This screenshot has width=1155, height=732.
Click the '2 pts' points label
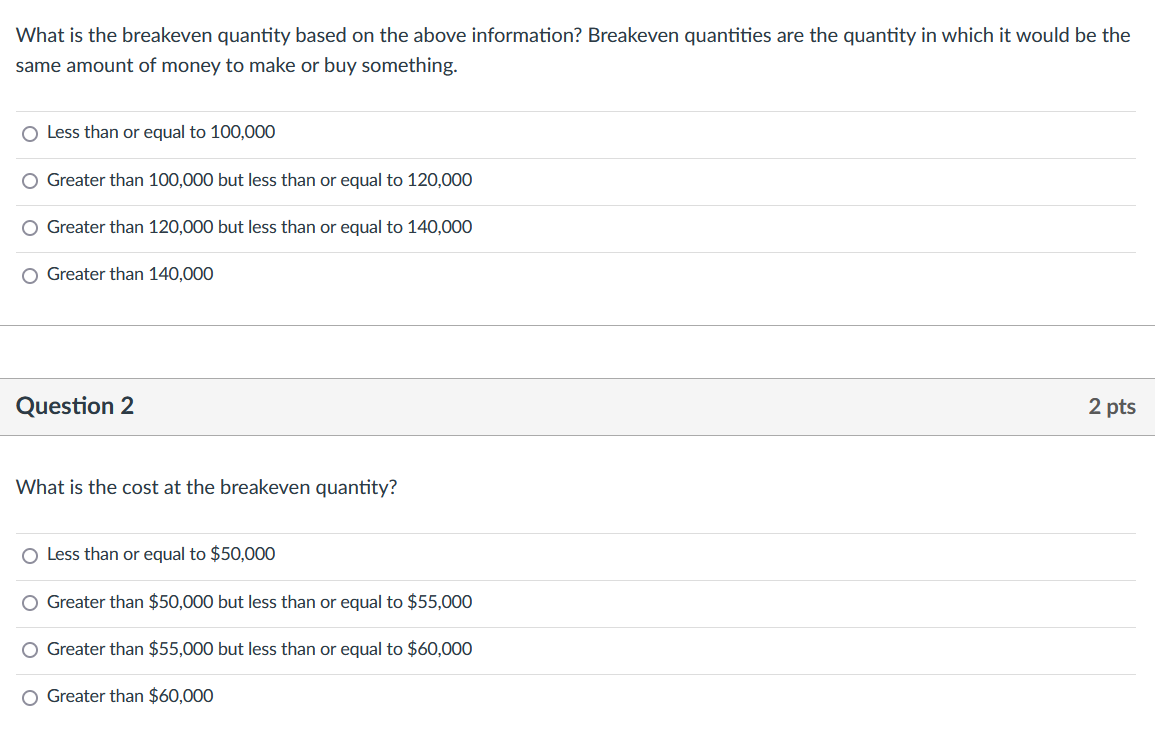click(1112, 406)
